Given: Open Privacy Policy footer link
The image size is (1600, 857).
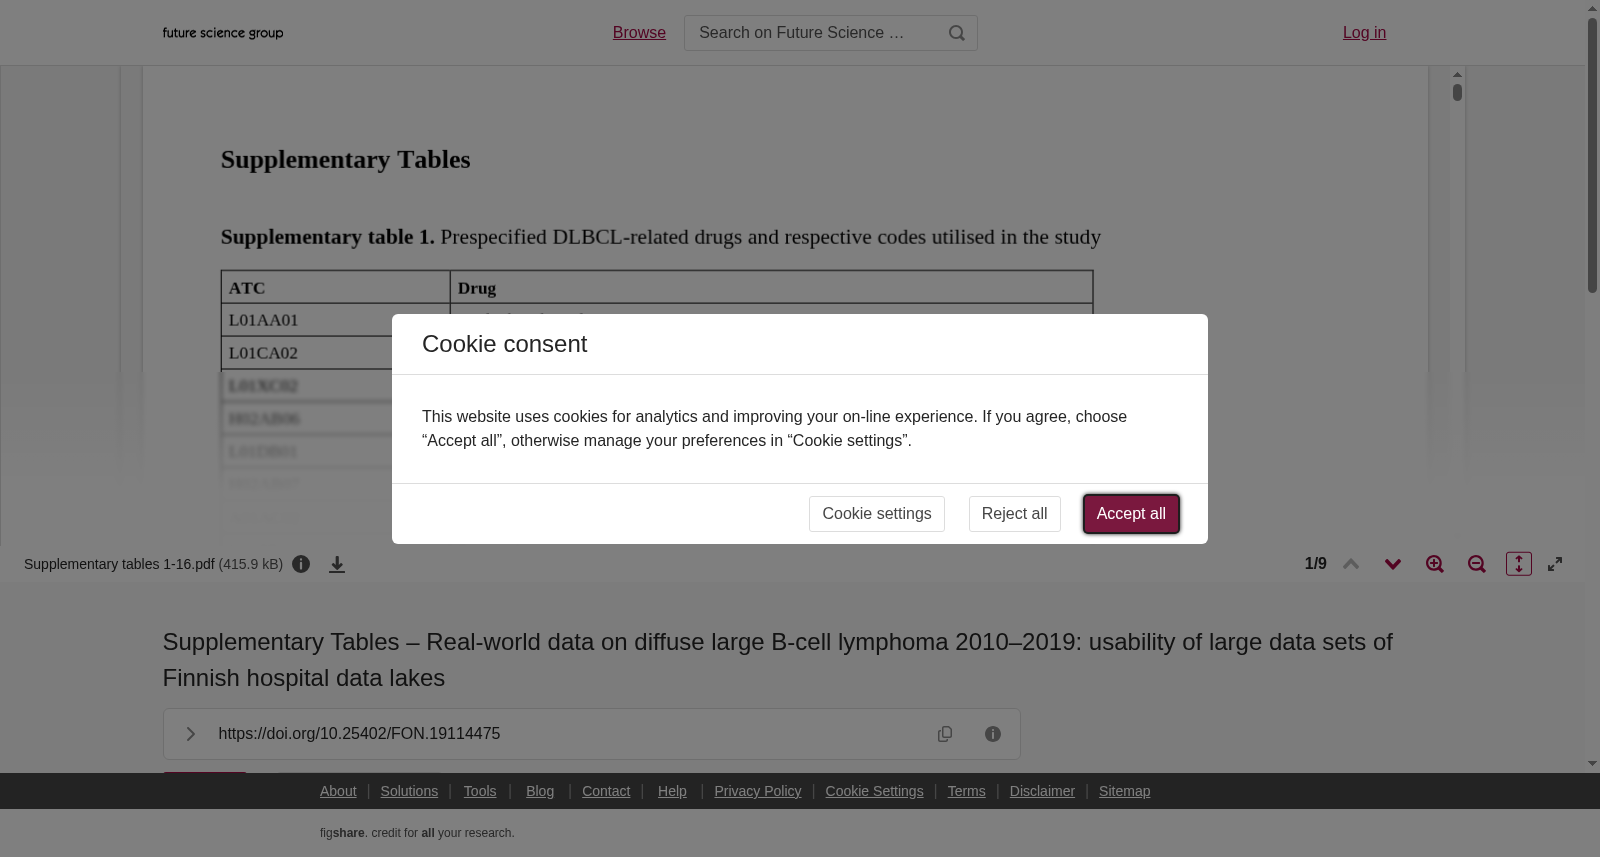Looking at the screenshot, I should click(758, 791).
